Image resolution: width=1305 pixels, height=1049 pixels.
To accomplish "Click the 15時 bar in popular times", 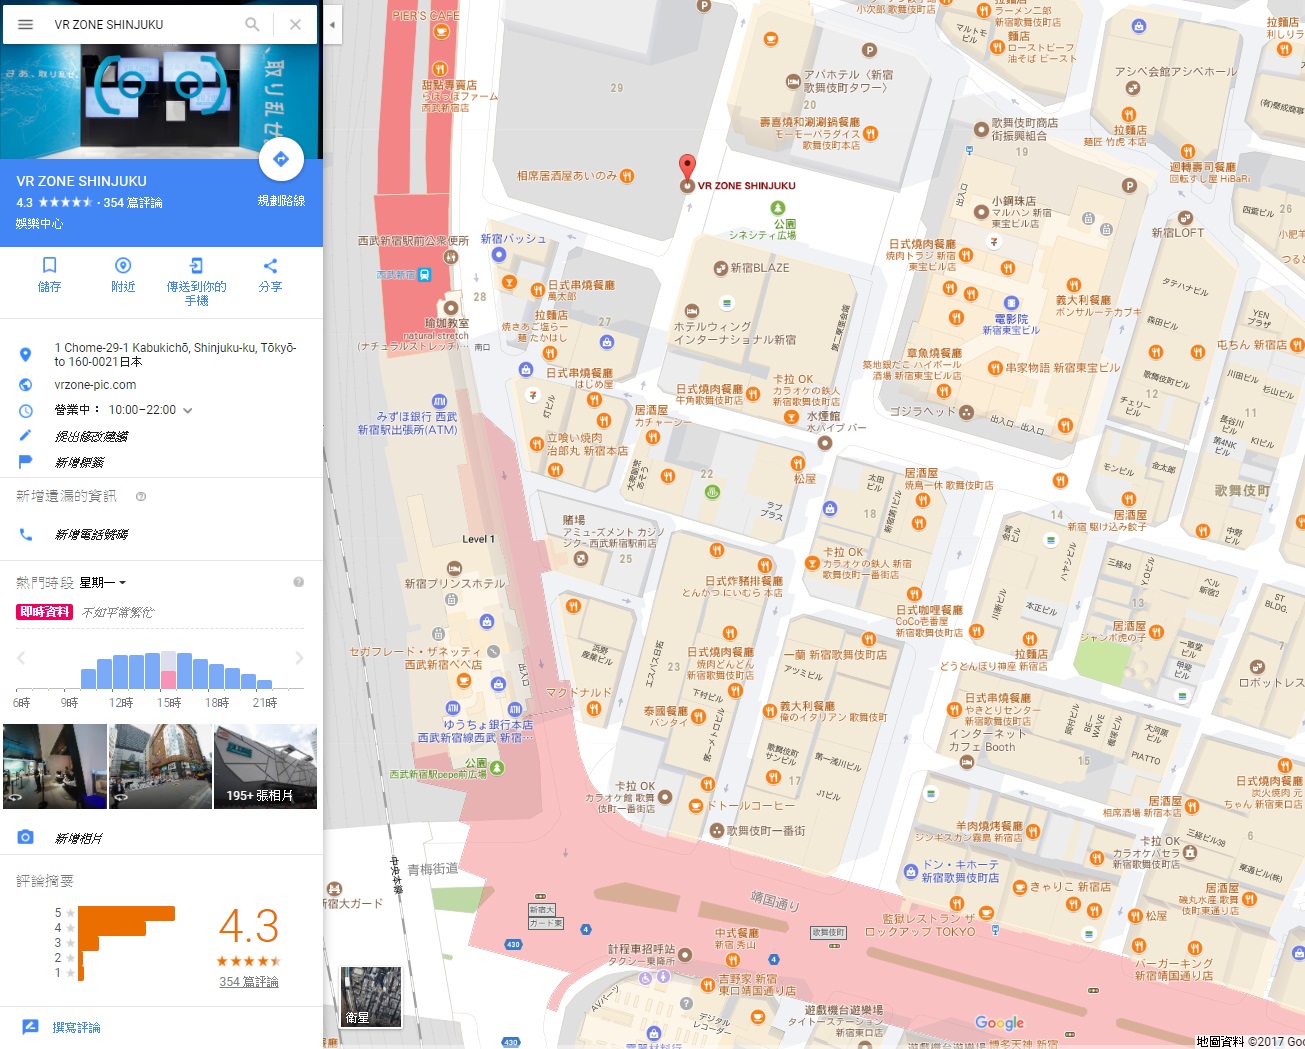I will point(169,670).
